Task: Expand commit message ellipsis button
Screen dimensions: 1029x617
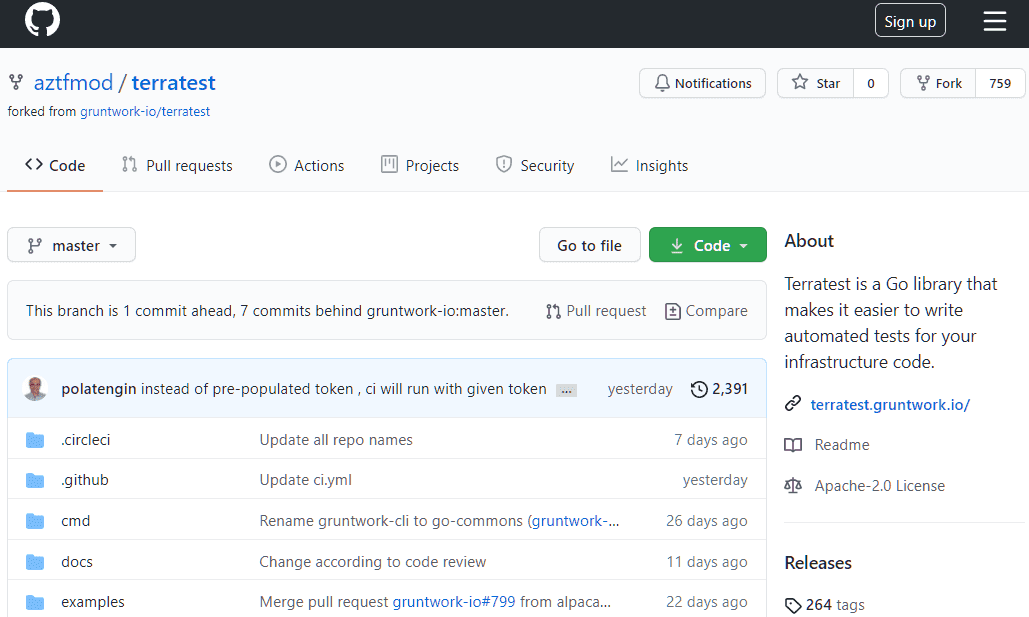Action: [x=566, y=390]
